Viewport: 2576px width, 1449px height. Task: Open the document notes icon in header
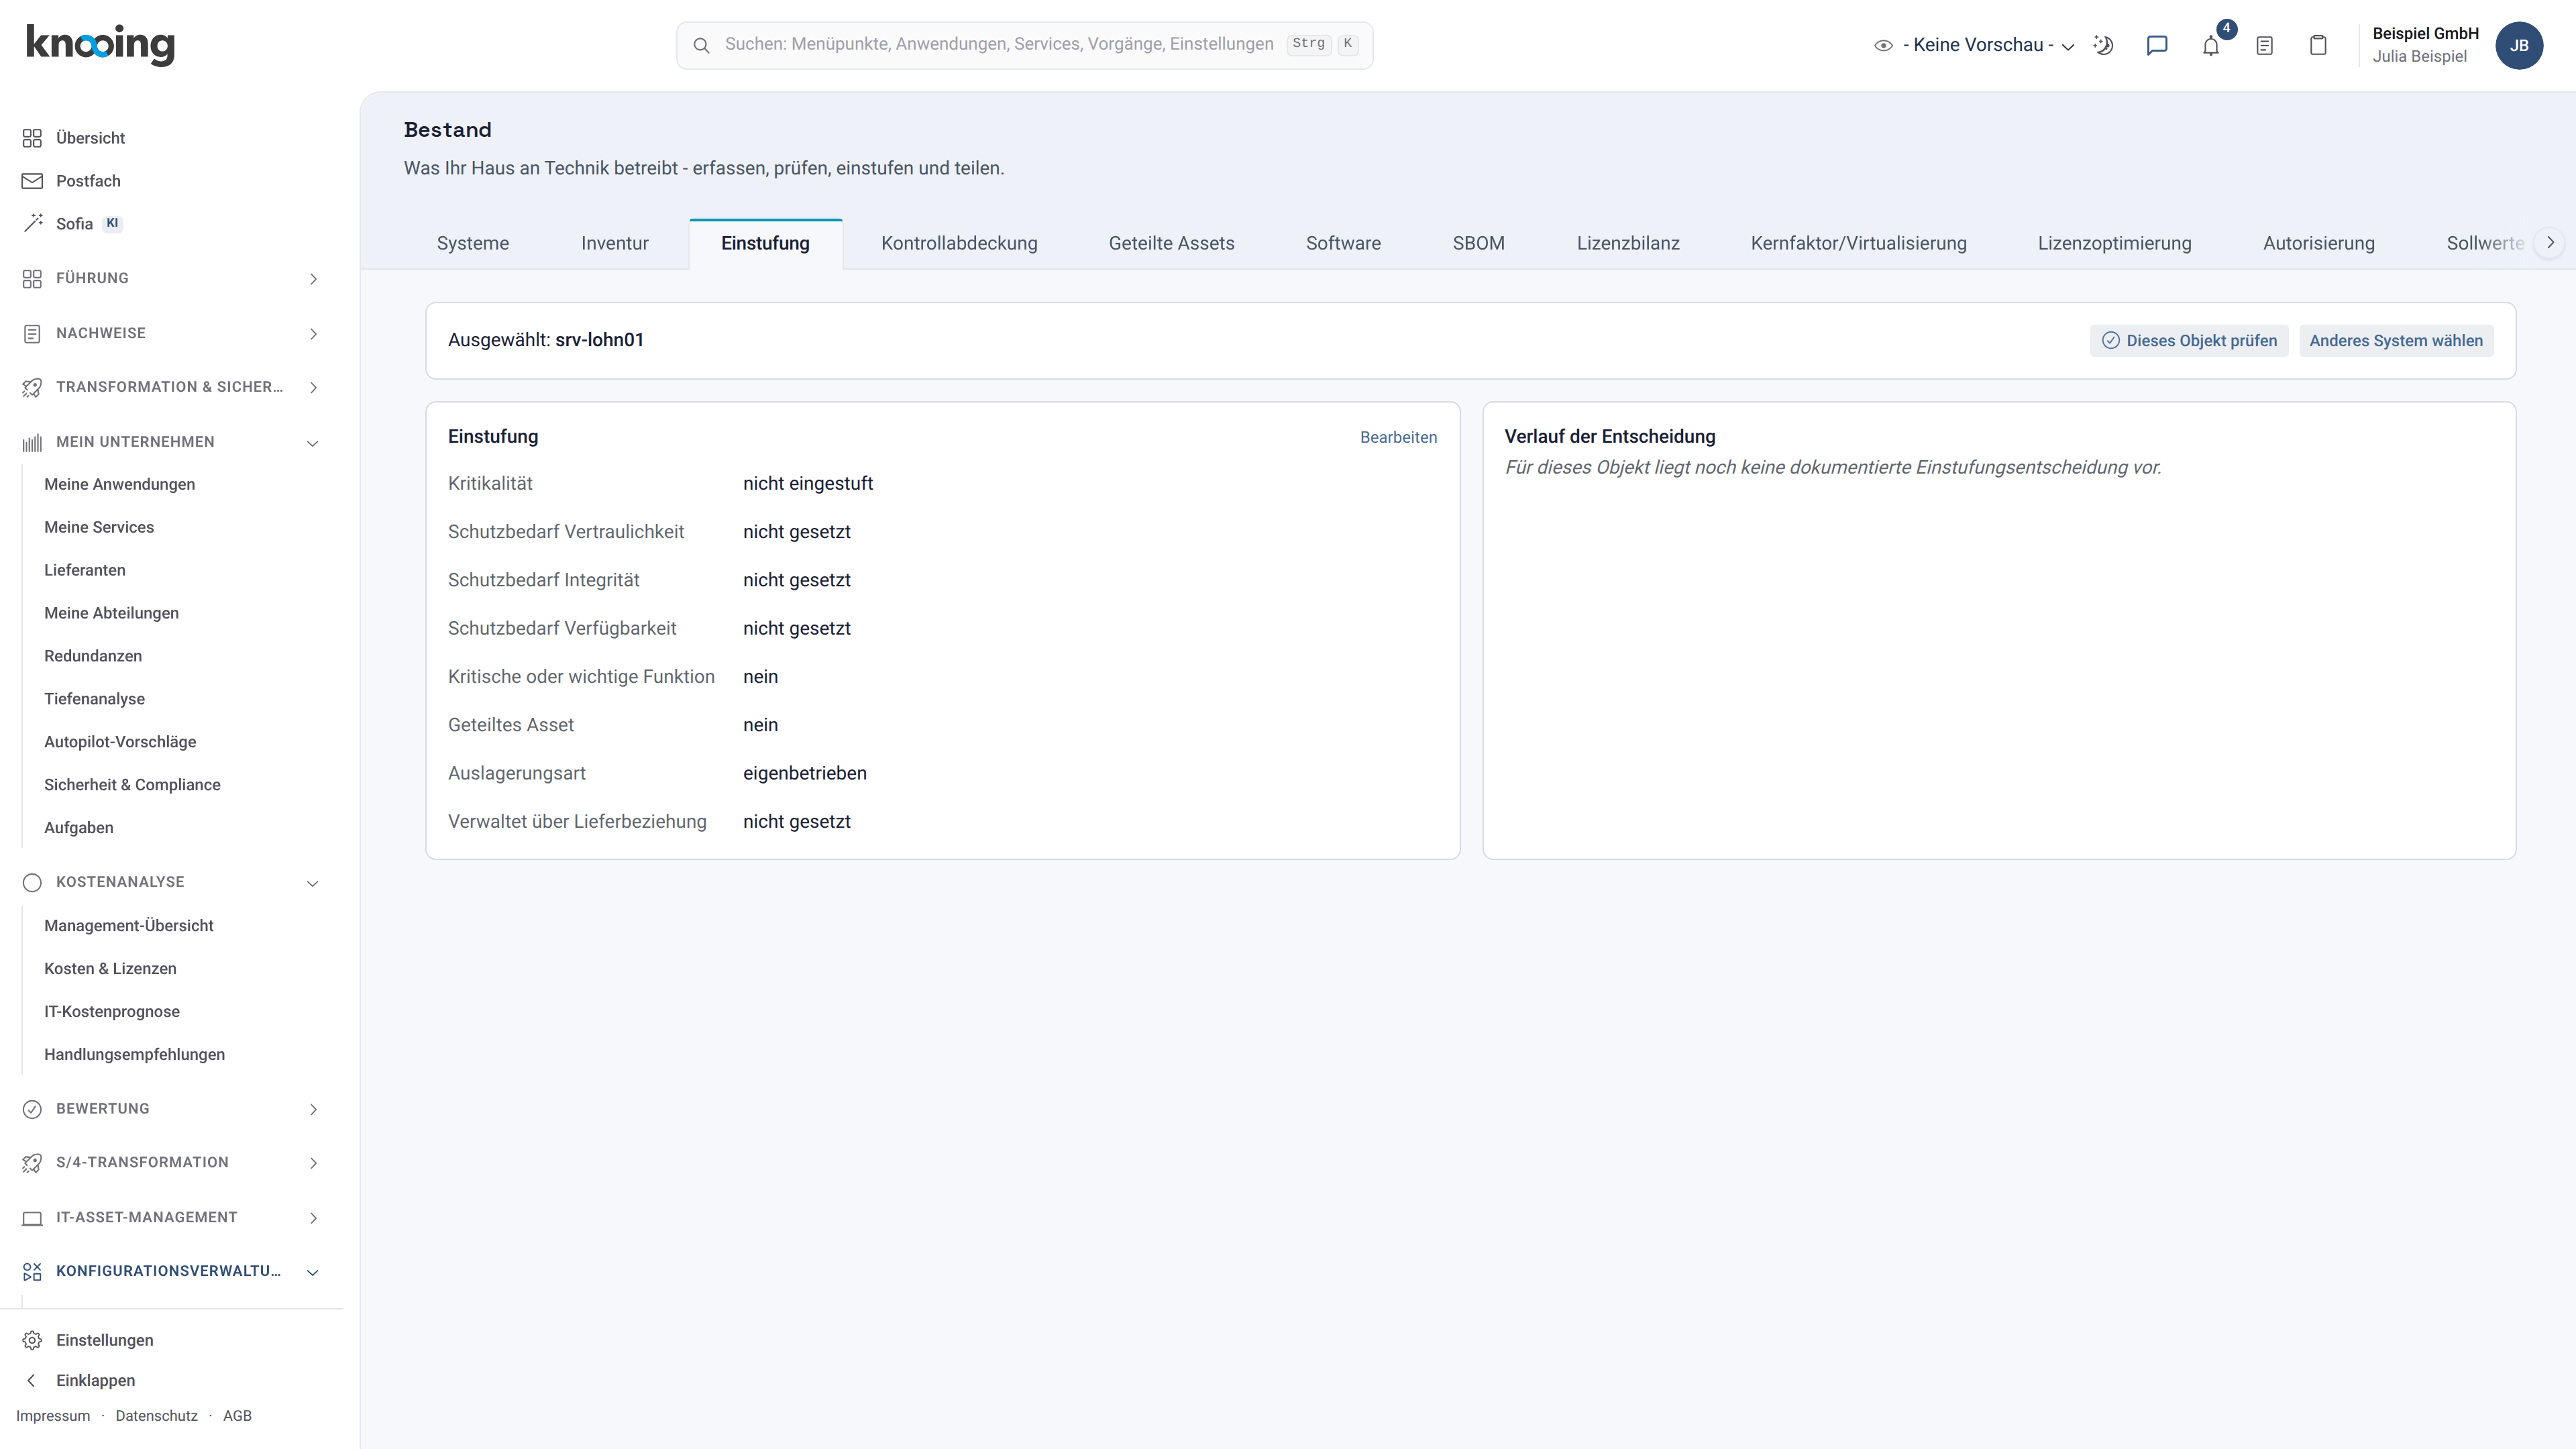pyautogui.click(x=2265, y=45)
